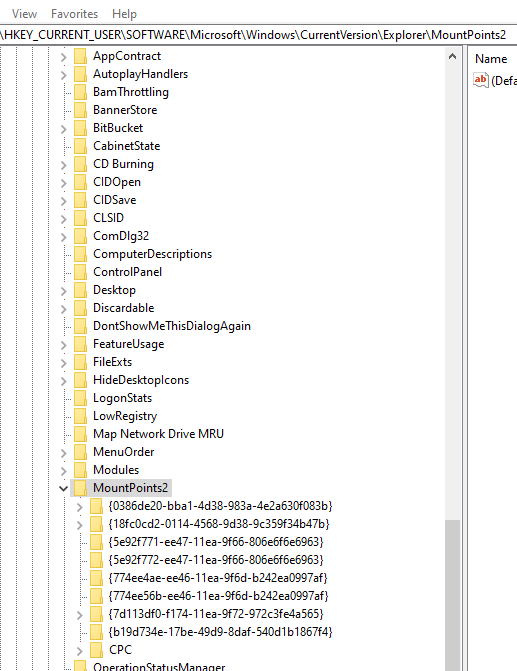Click the ComputerDescriptions folder icon
Screen dimensions: 517x671
(x=80, y=254)
